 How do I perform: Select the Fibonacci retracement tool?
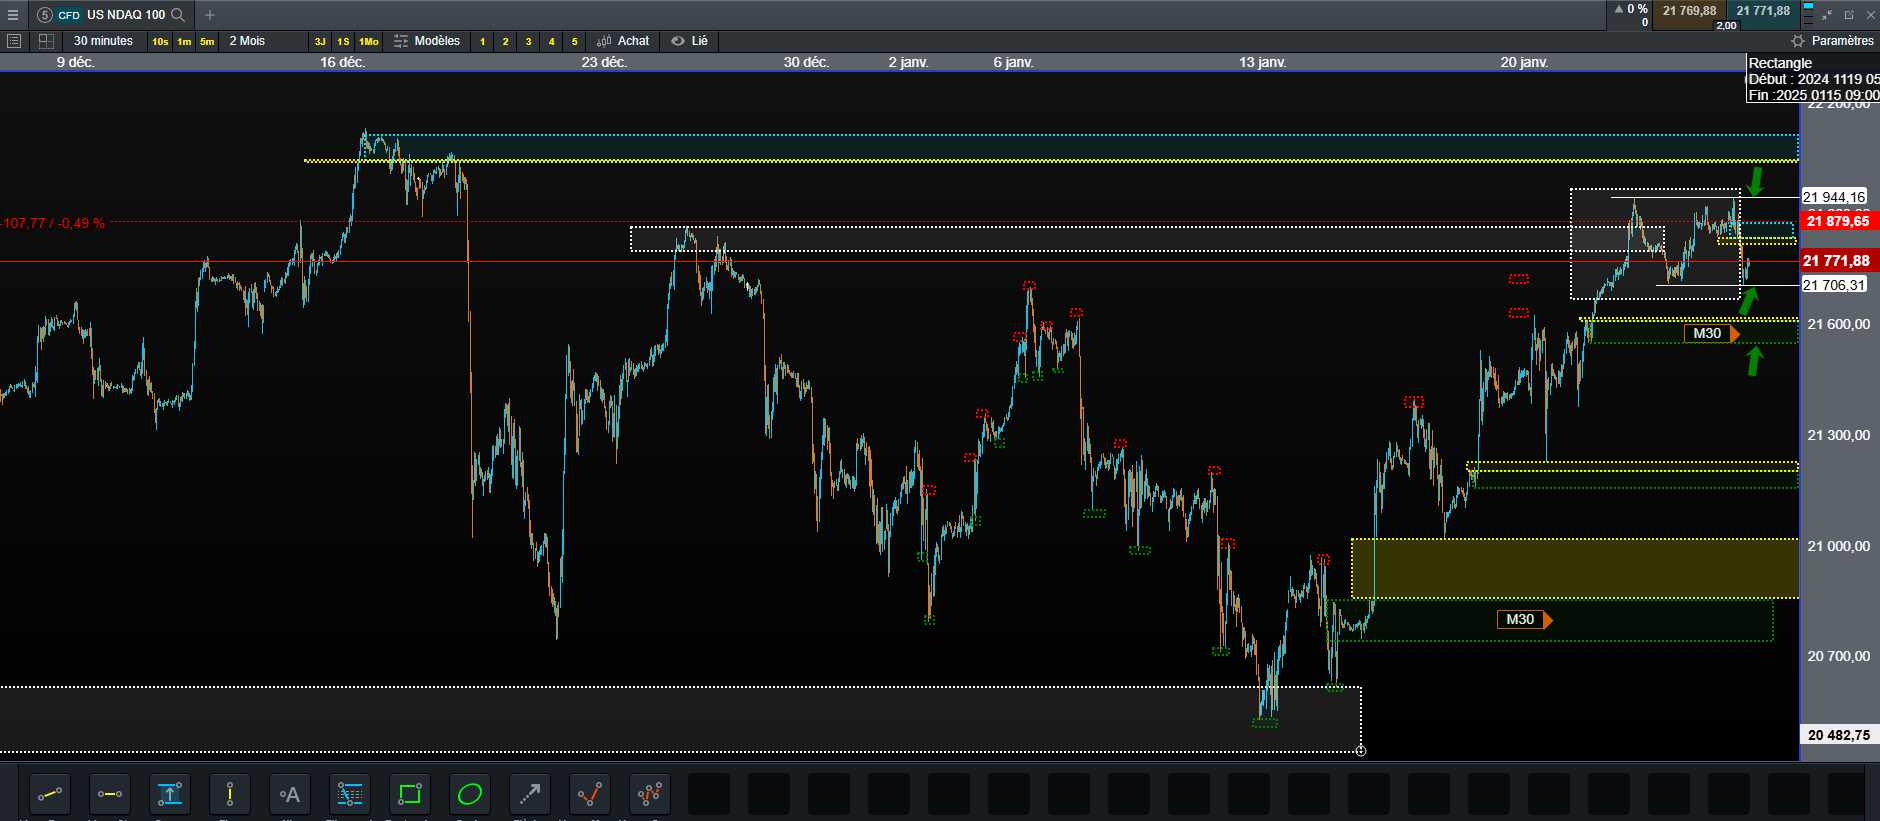coord(350,795)
